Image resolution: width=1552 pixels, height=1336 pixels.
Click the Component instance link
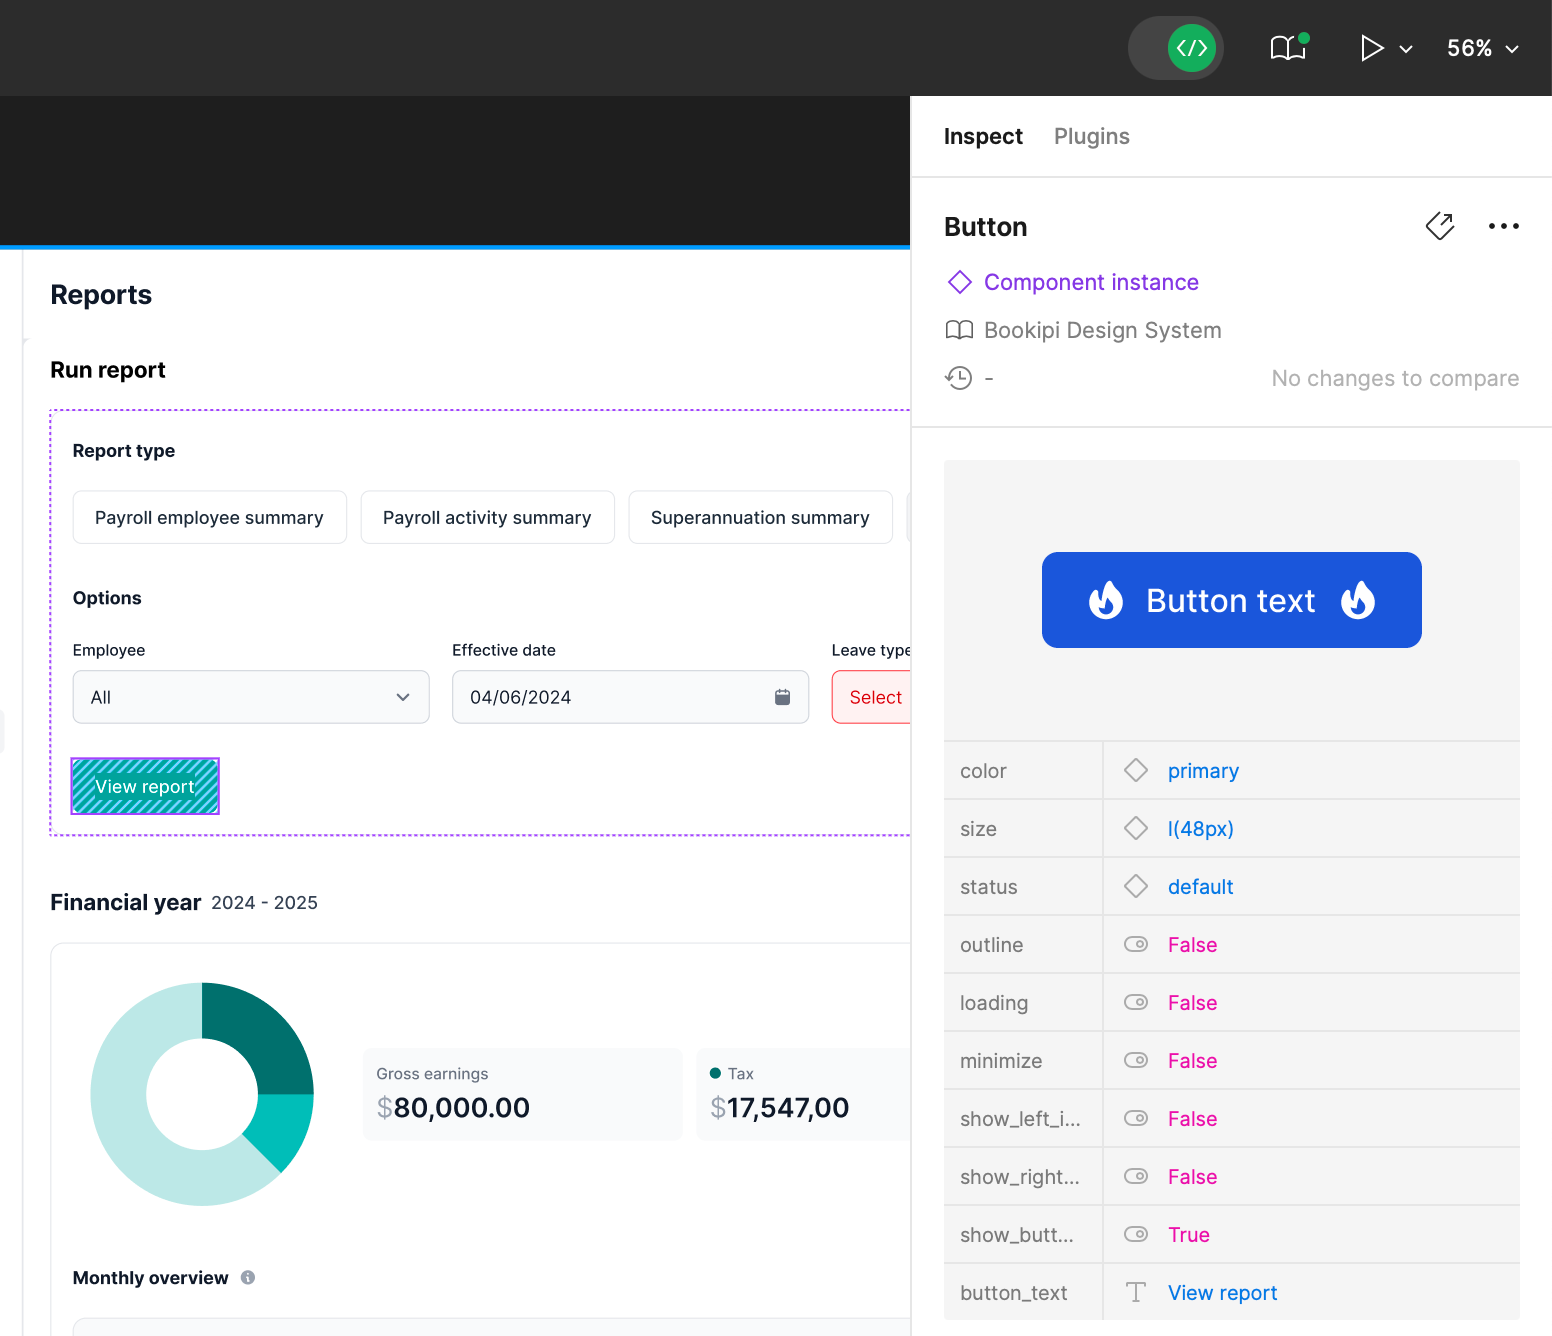pos(1090,282)
